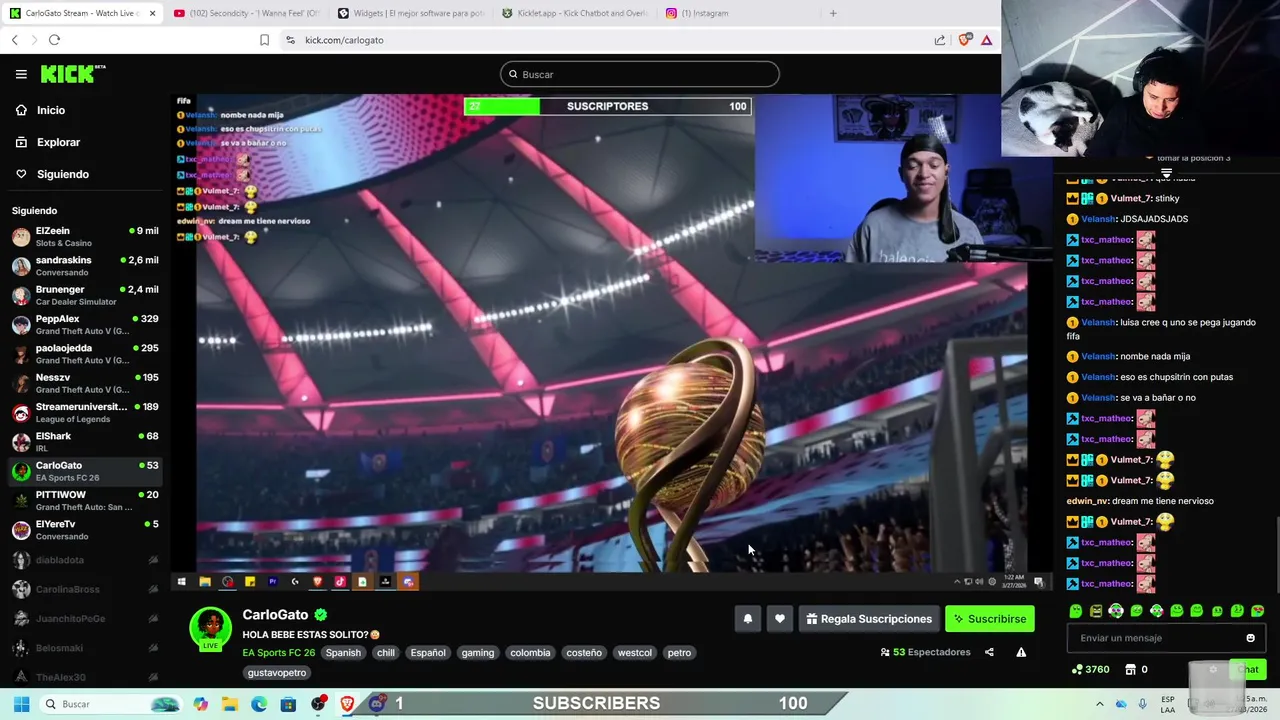Open ElZeein's channel in the followed list
Viewport: 1280px width, 720px height.
click(85, 237)
